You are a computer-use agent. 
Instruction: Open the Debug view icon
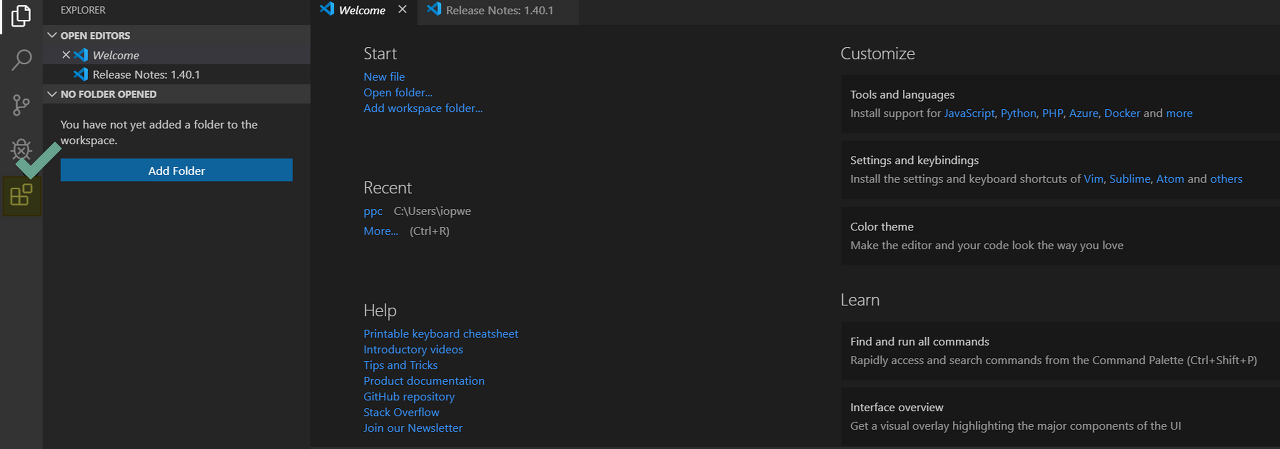click(x=21, y=150)
